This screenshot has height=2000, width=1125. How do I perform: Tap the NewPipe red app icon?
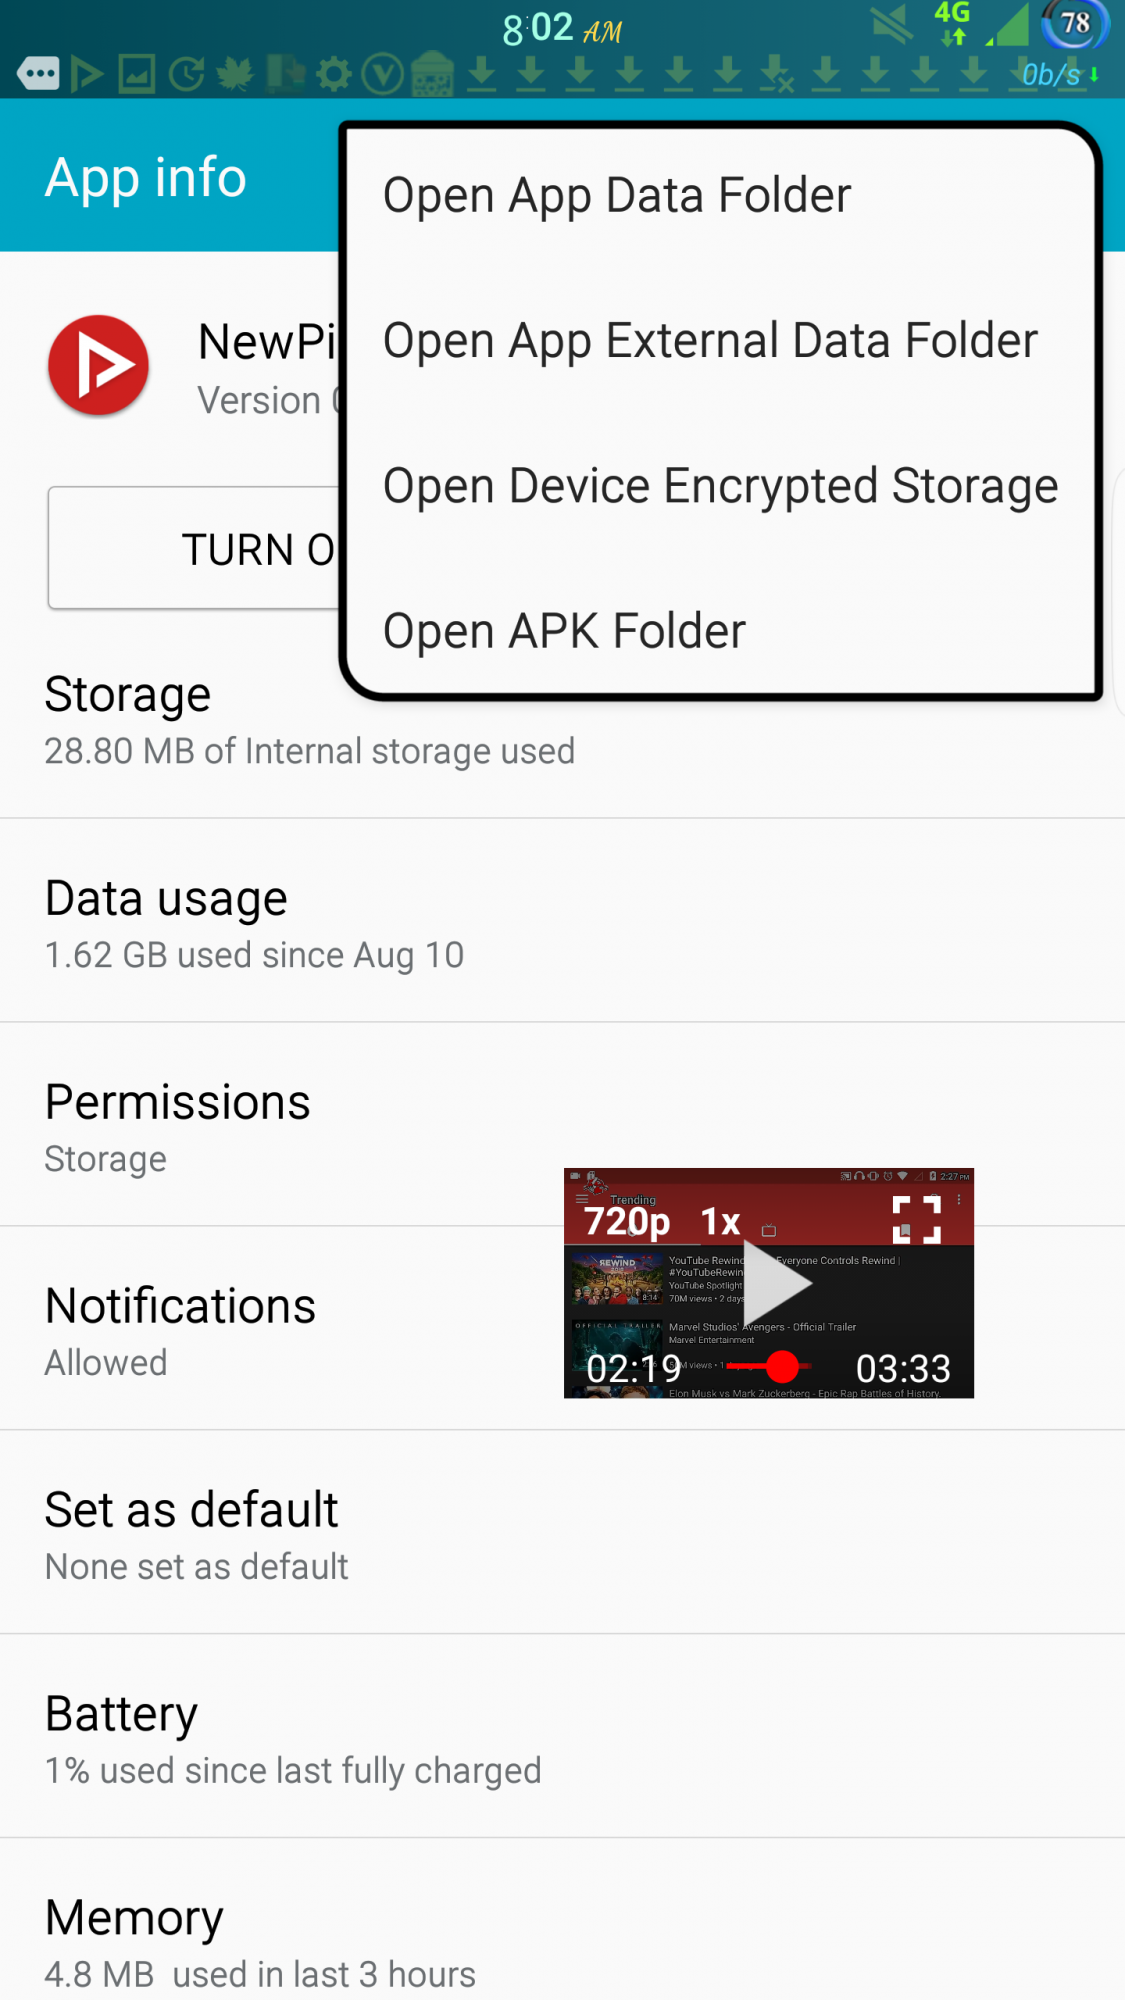click(98, 366)
